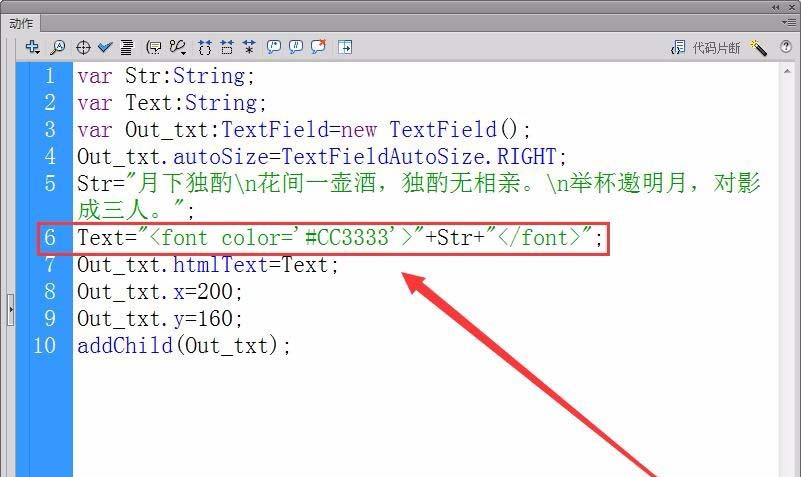Click the 'Out_txt.x=200;' line

[x=160, y=292]
